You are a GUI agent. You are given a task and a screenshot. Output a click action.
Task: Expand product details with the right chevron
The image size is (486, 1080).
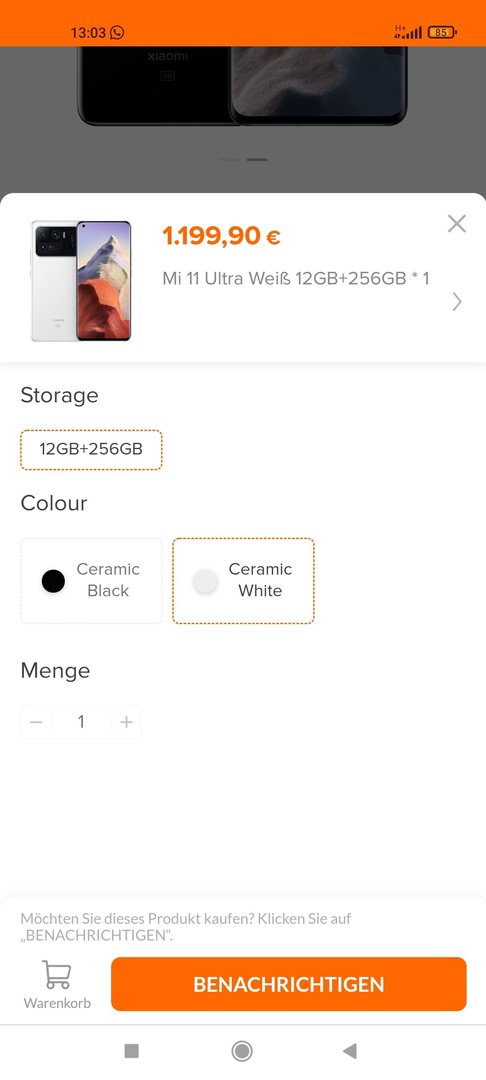456,302
